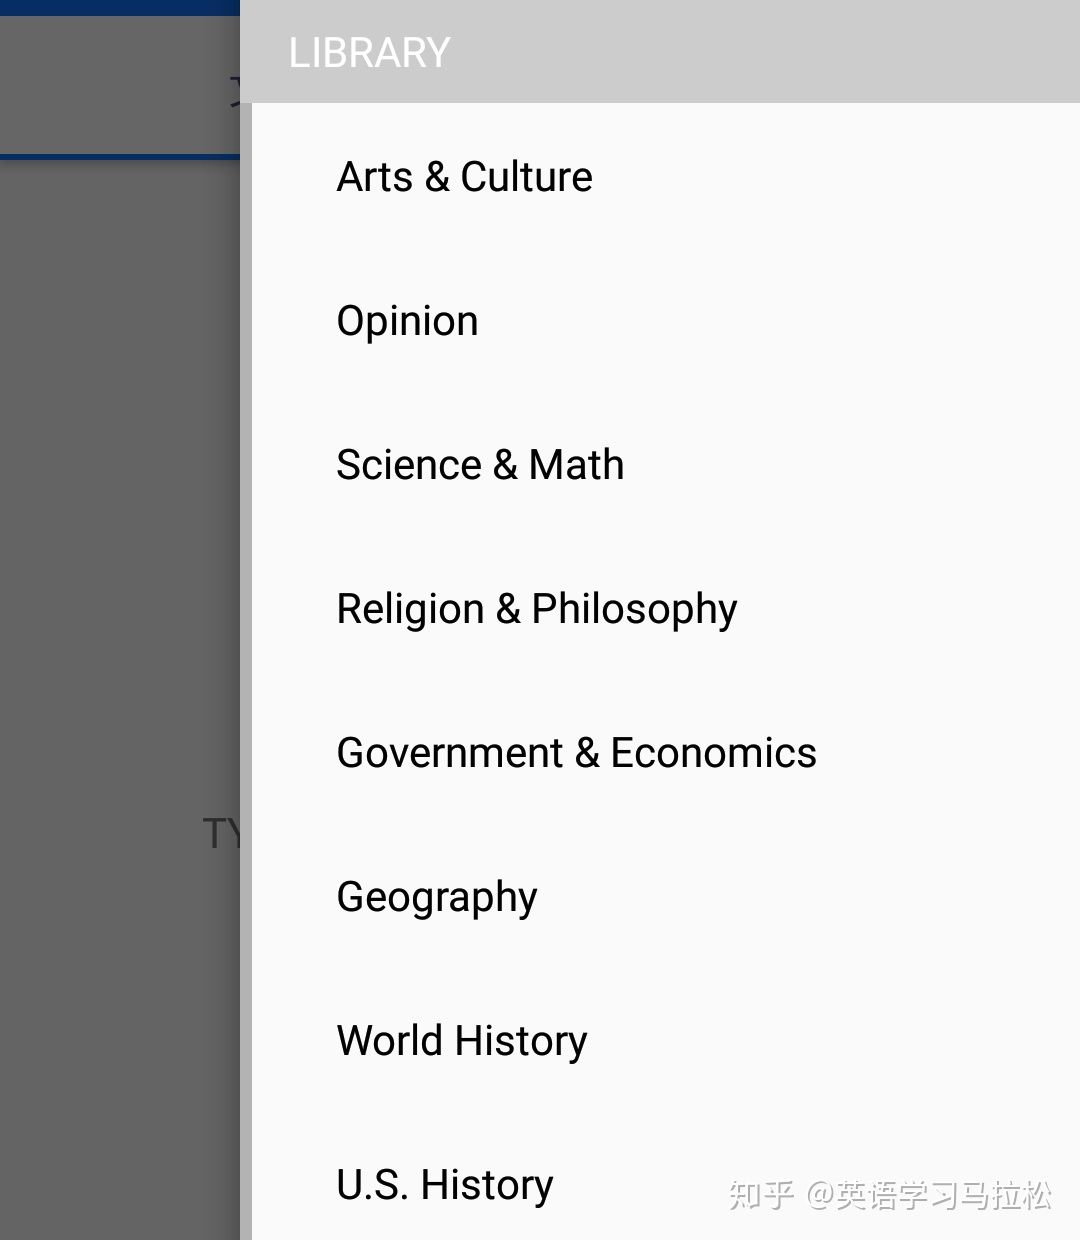
Task: Open the Arts & Culture category
Action: pyautogui.click(x=464, y=177)
